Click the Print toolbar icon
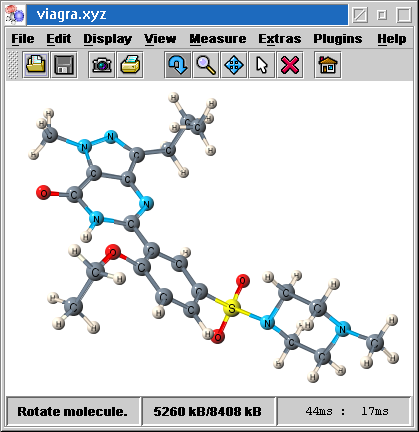Viewport: 419px width, 432px height. point(130,65)
